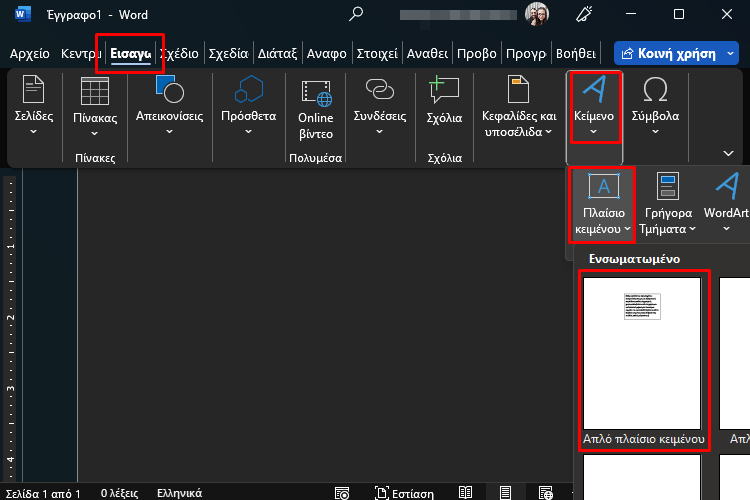750x500 pixels.
Task: Switch to the Κεντρική Home tab
Action: [79, 54]
